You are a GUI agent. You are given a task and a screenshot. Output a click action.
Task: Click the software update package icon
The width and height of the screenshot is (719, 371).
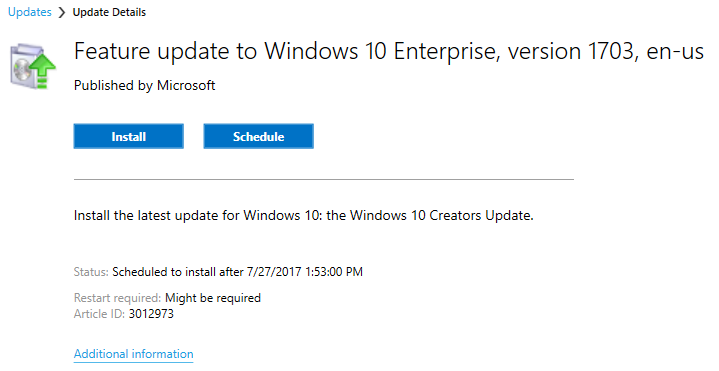point(33,66)
